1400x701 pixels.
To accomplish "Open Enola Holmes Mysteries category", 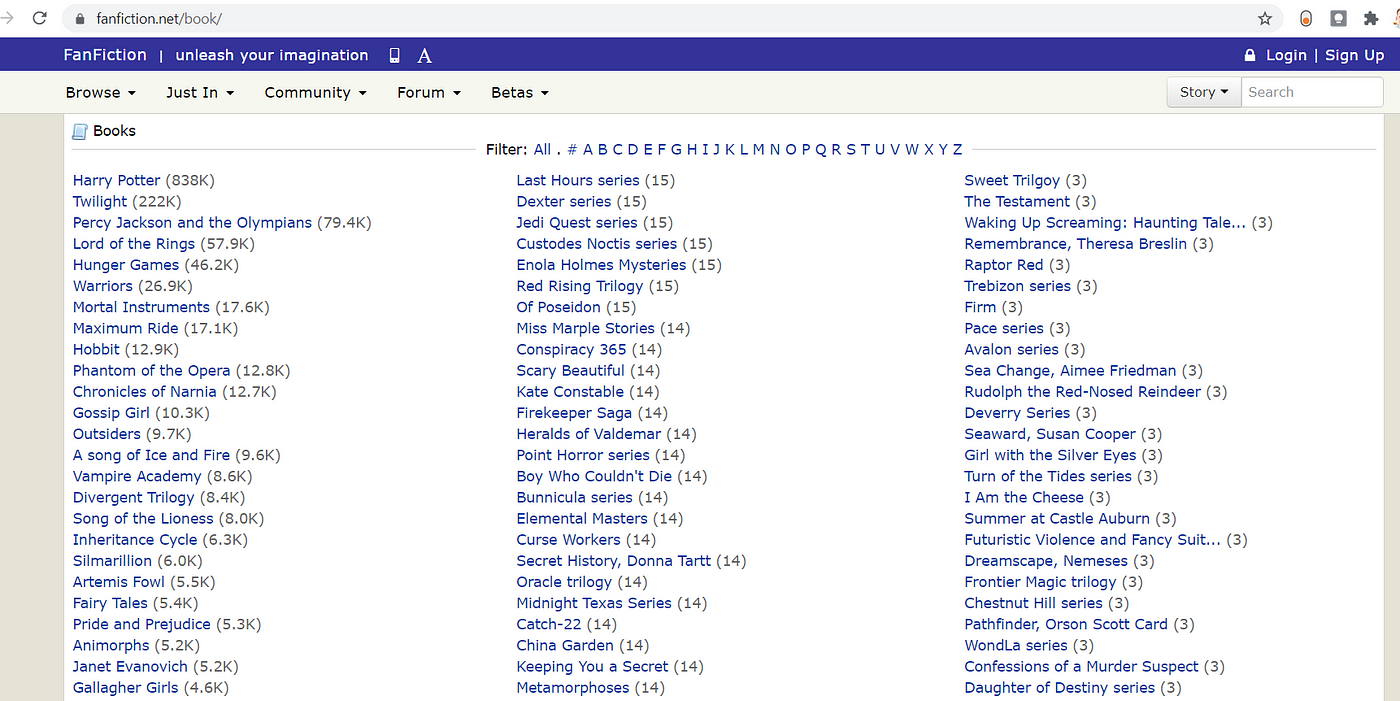I will [601, 265].
